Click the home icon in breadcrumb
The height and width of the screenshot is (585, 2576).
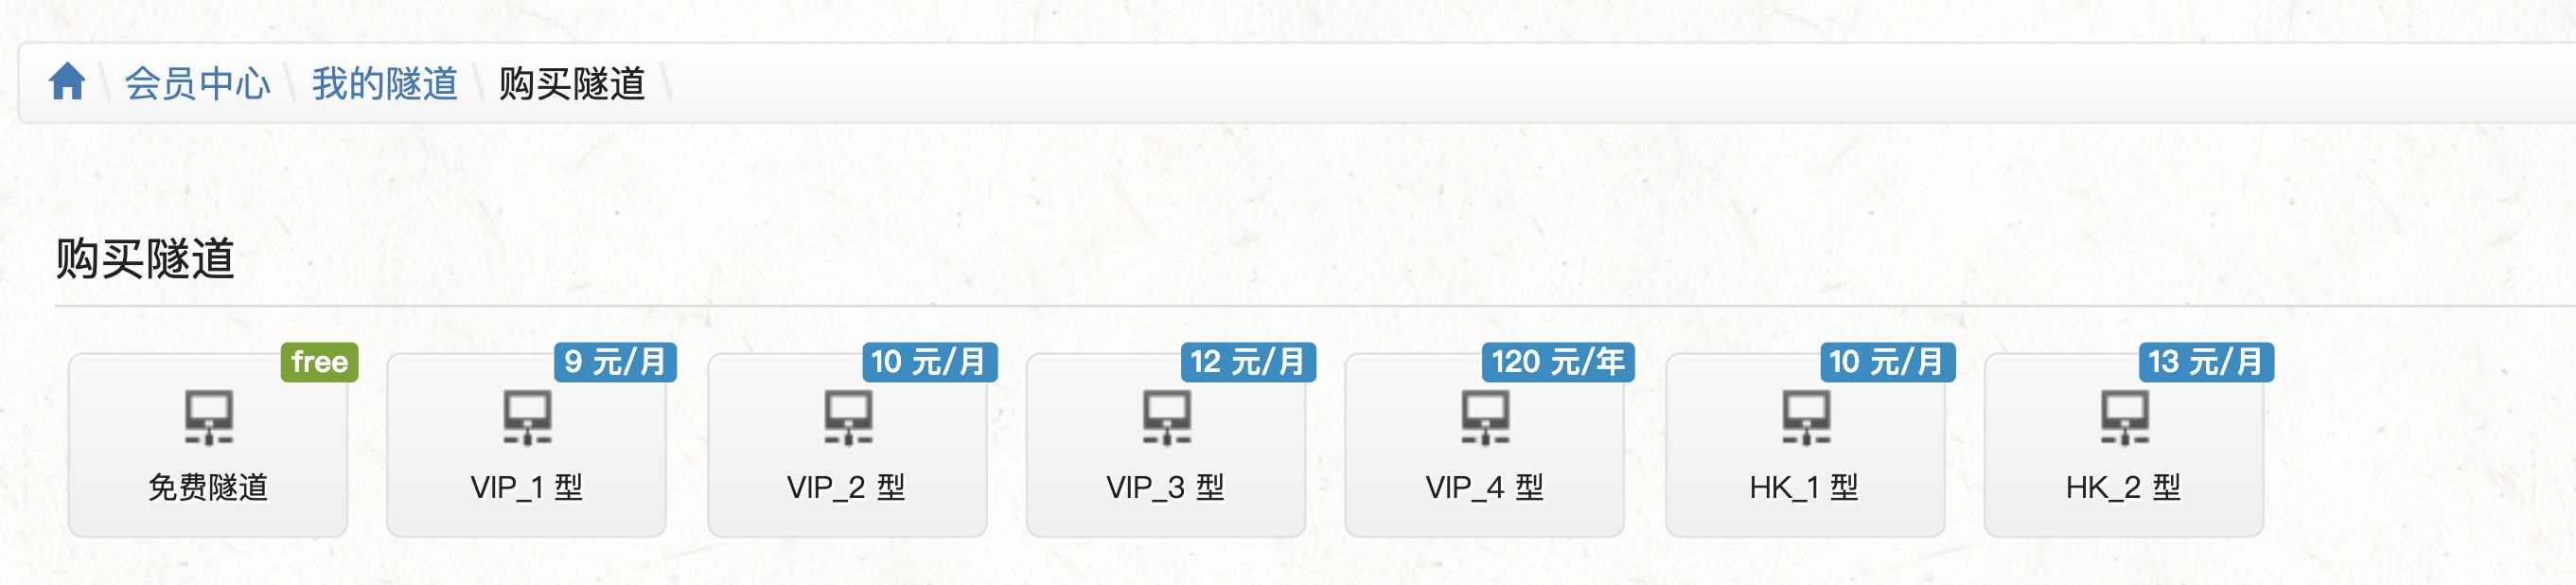point(67,82)
